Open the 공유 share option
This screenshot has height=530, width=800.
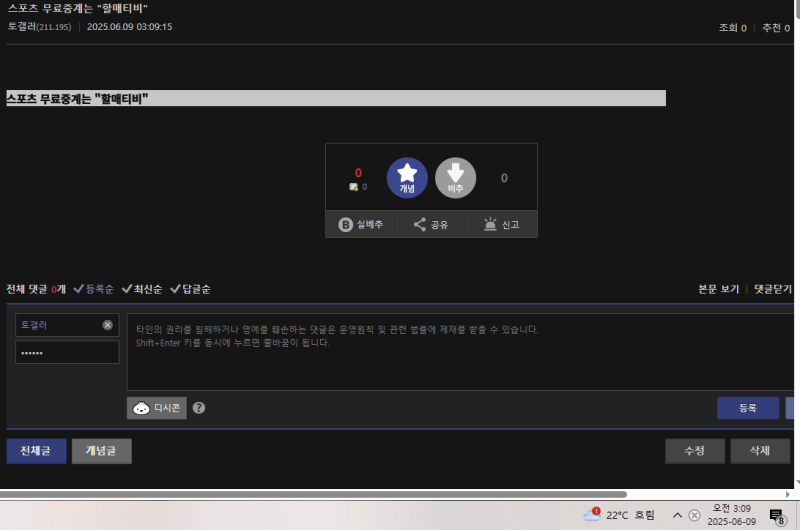[x=431, y=225]
